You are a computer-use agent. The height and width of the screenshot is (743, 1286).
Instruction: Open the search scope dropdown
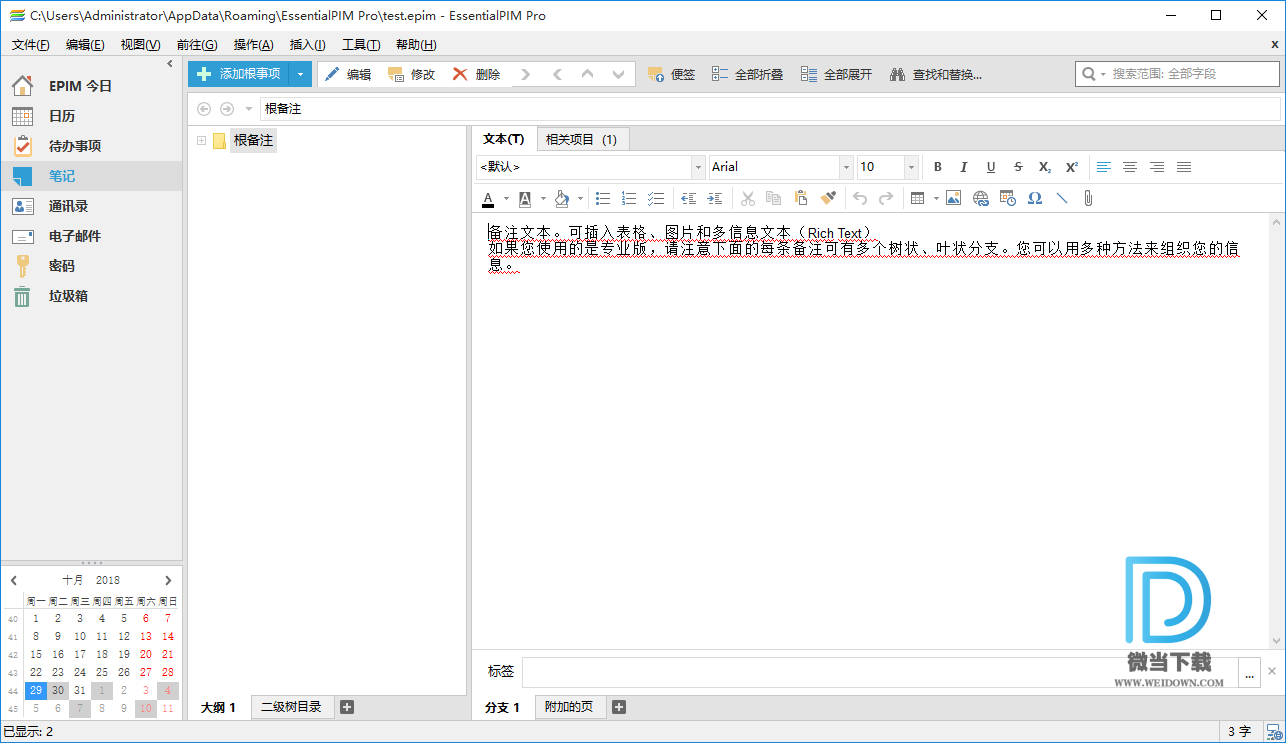(x=1104, y=74)
